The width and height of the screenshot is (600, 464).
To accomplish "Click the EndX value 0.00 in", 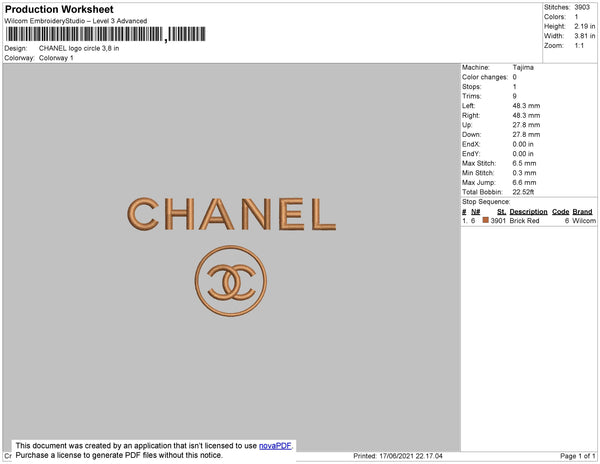I will point(523,144).
